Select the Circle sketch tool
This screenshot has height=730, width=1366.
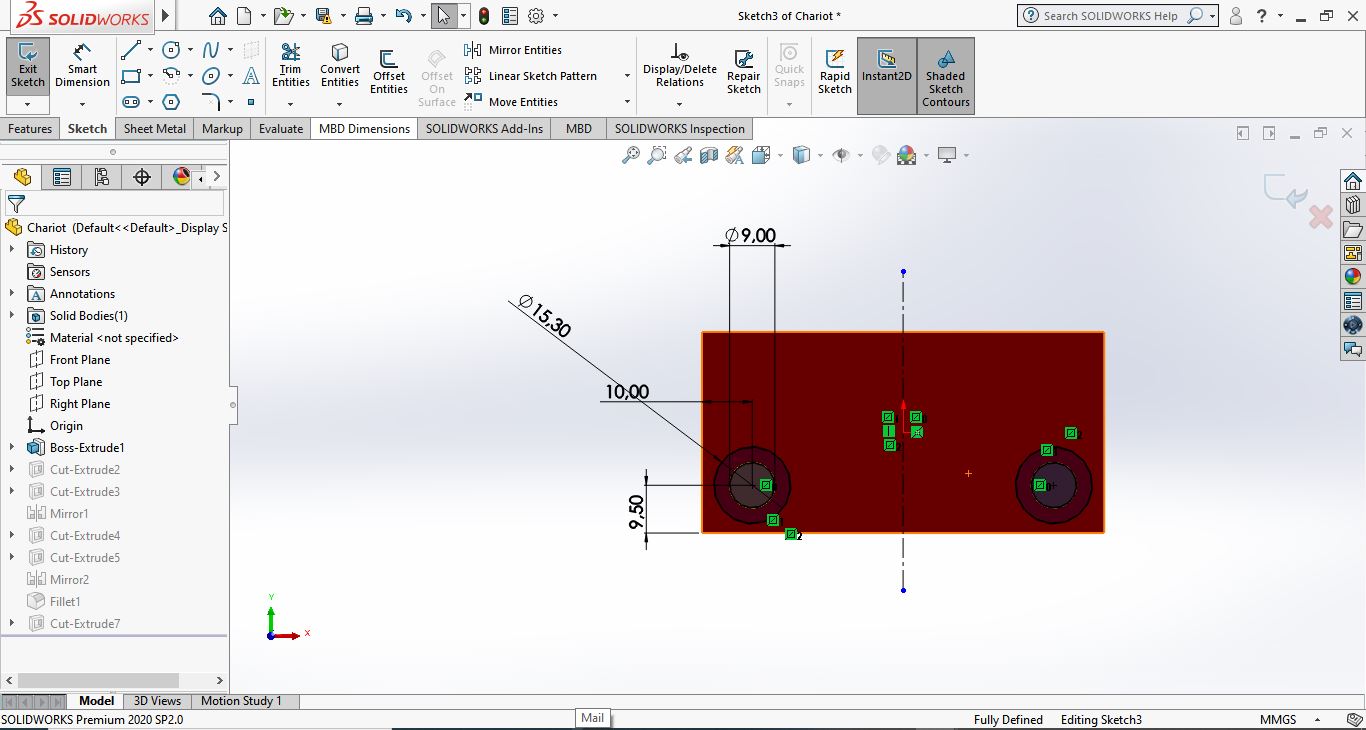171,50
